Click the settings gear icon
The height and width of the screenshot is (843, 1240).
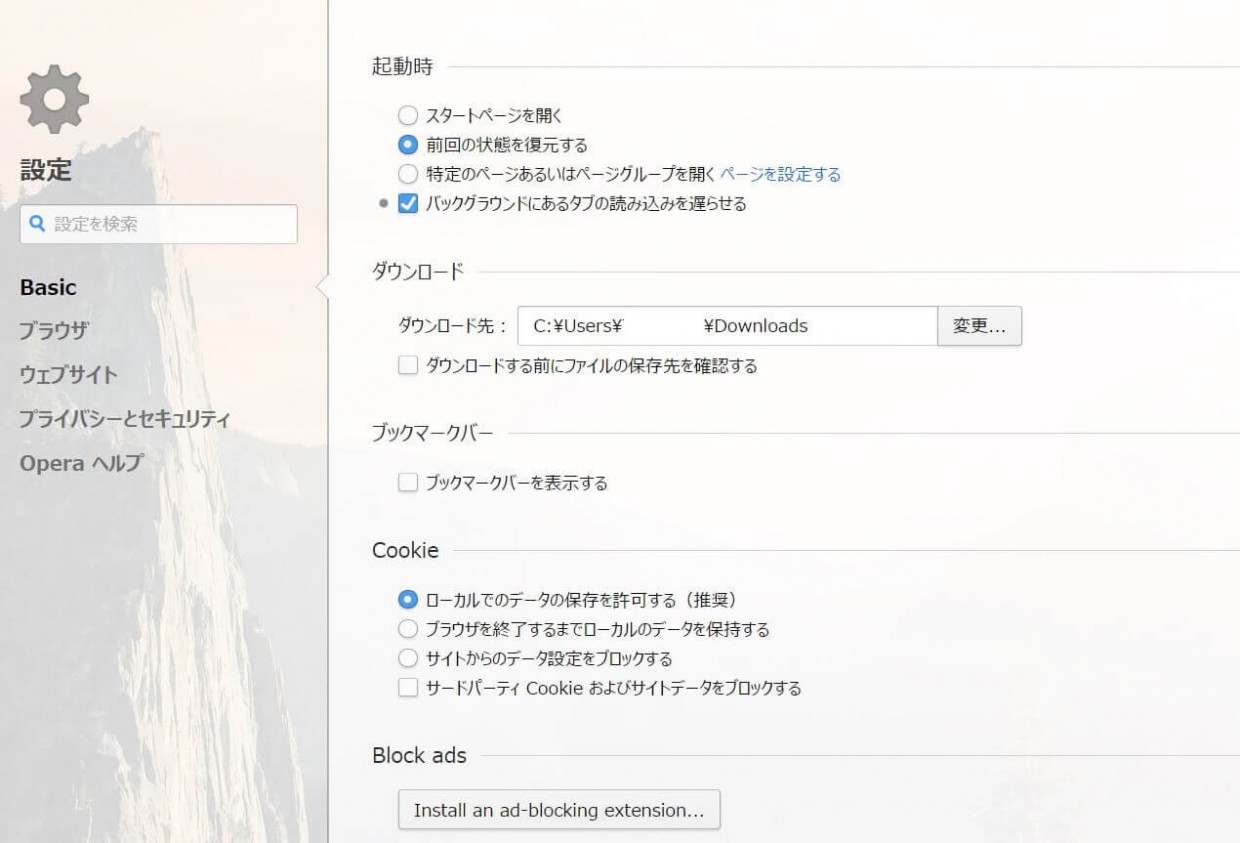point(55,98)
